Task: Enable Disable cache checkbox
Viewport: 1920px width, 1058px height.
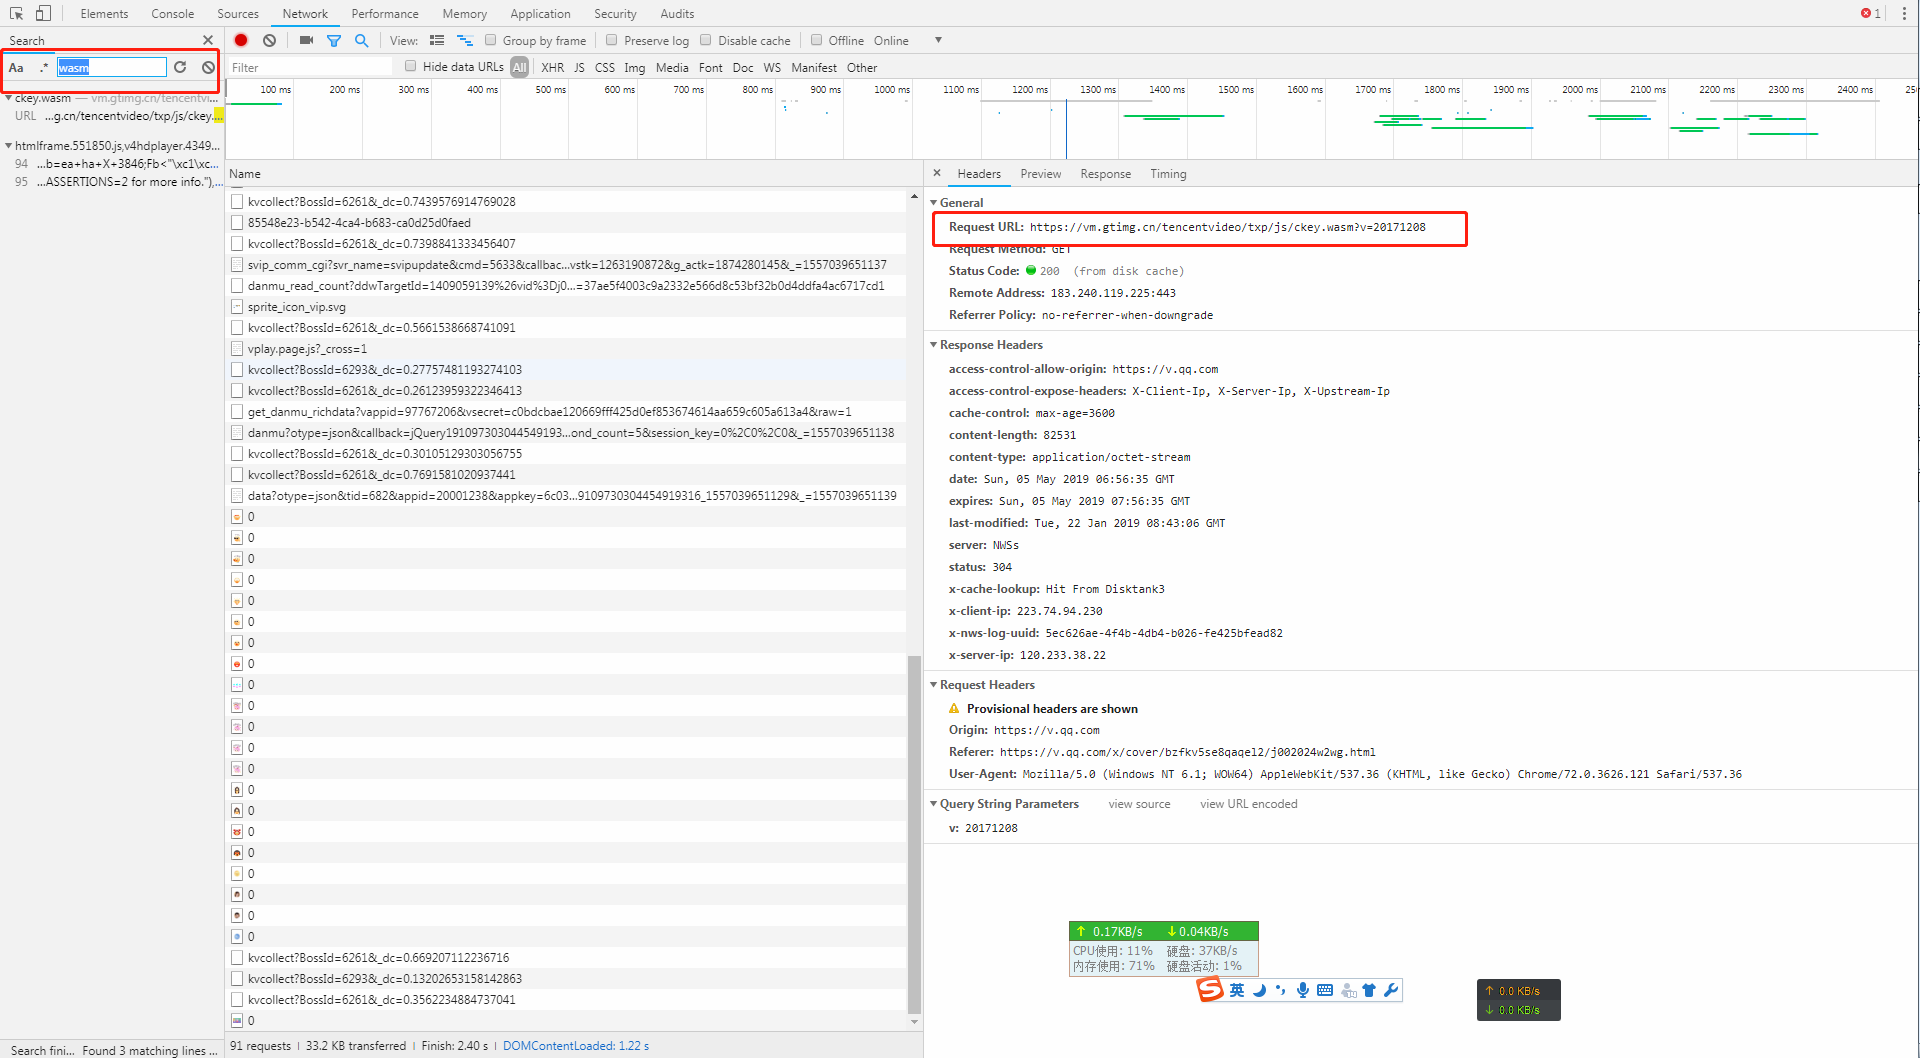Action: tap(705, 40)
